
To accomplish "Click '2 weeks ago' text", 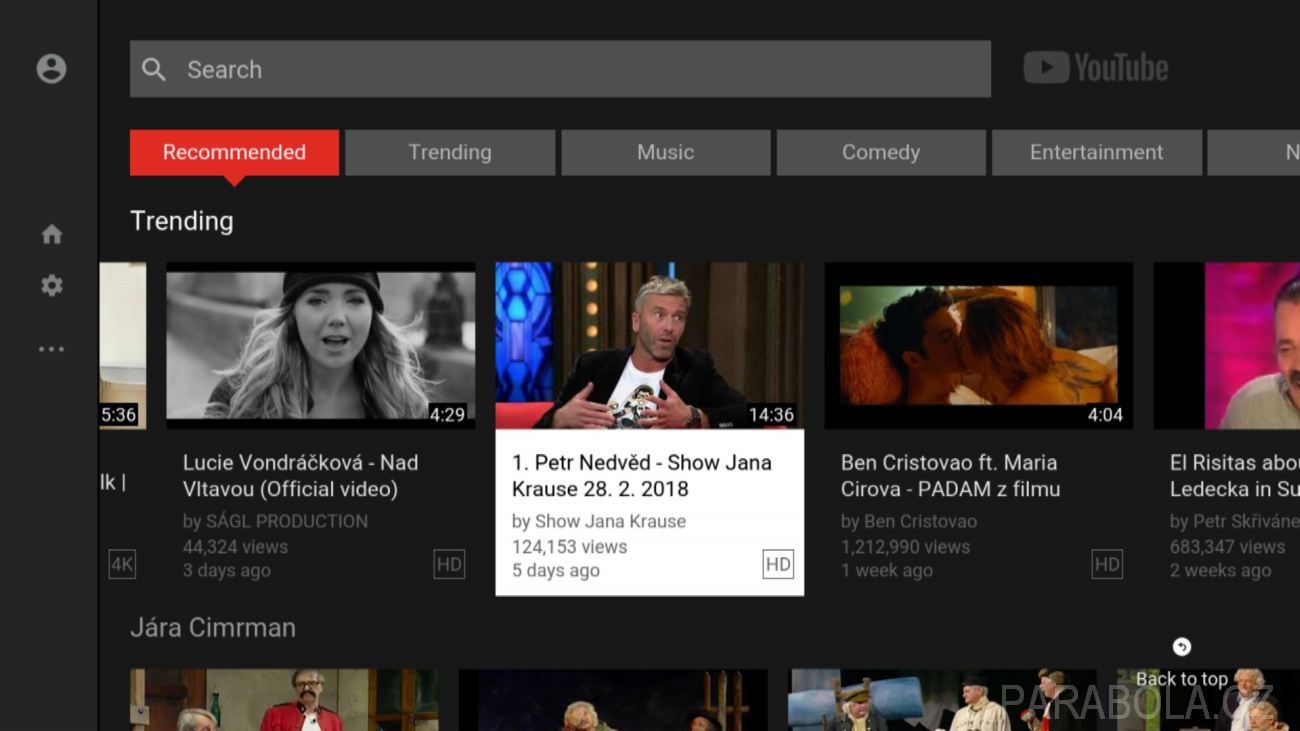I will pyautogui.click(x=1221, y=571).
